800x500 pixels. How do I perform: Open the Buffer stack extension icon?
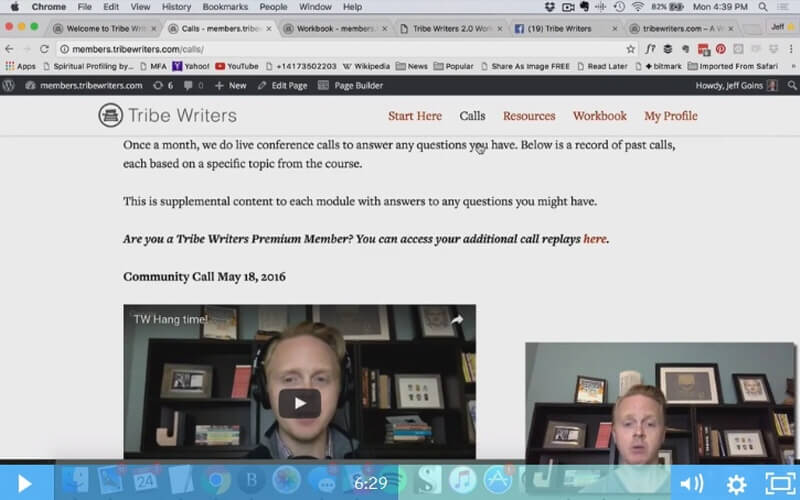click(667, 49)
